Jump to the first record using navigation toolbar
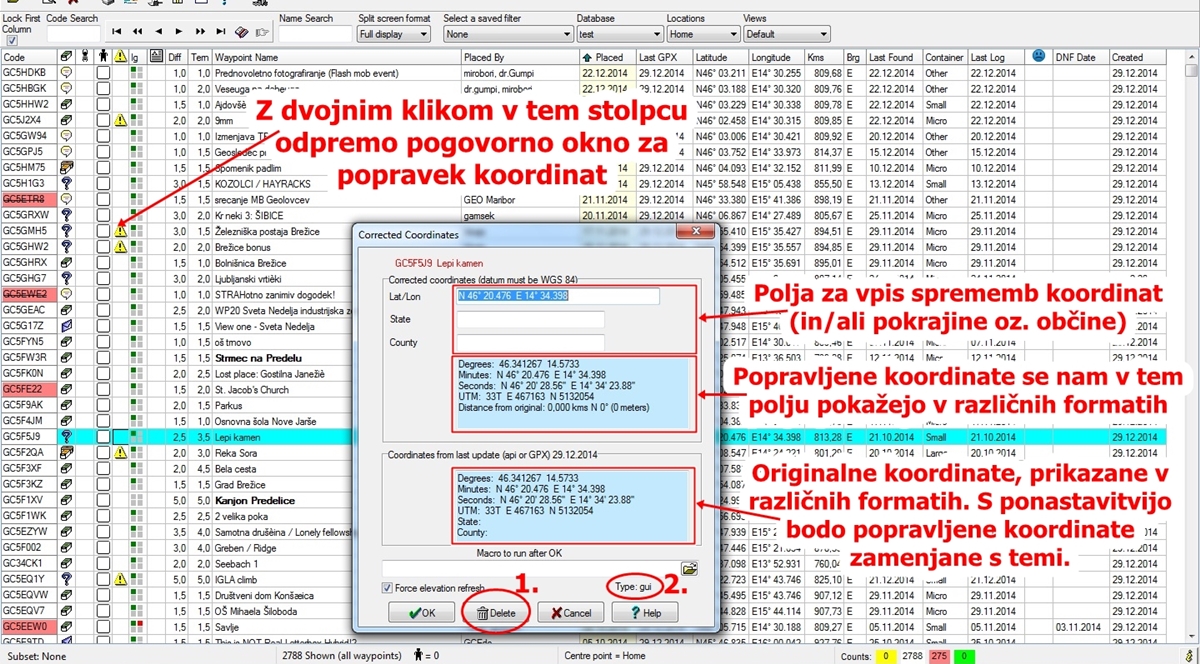 117,33
